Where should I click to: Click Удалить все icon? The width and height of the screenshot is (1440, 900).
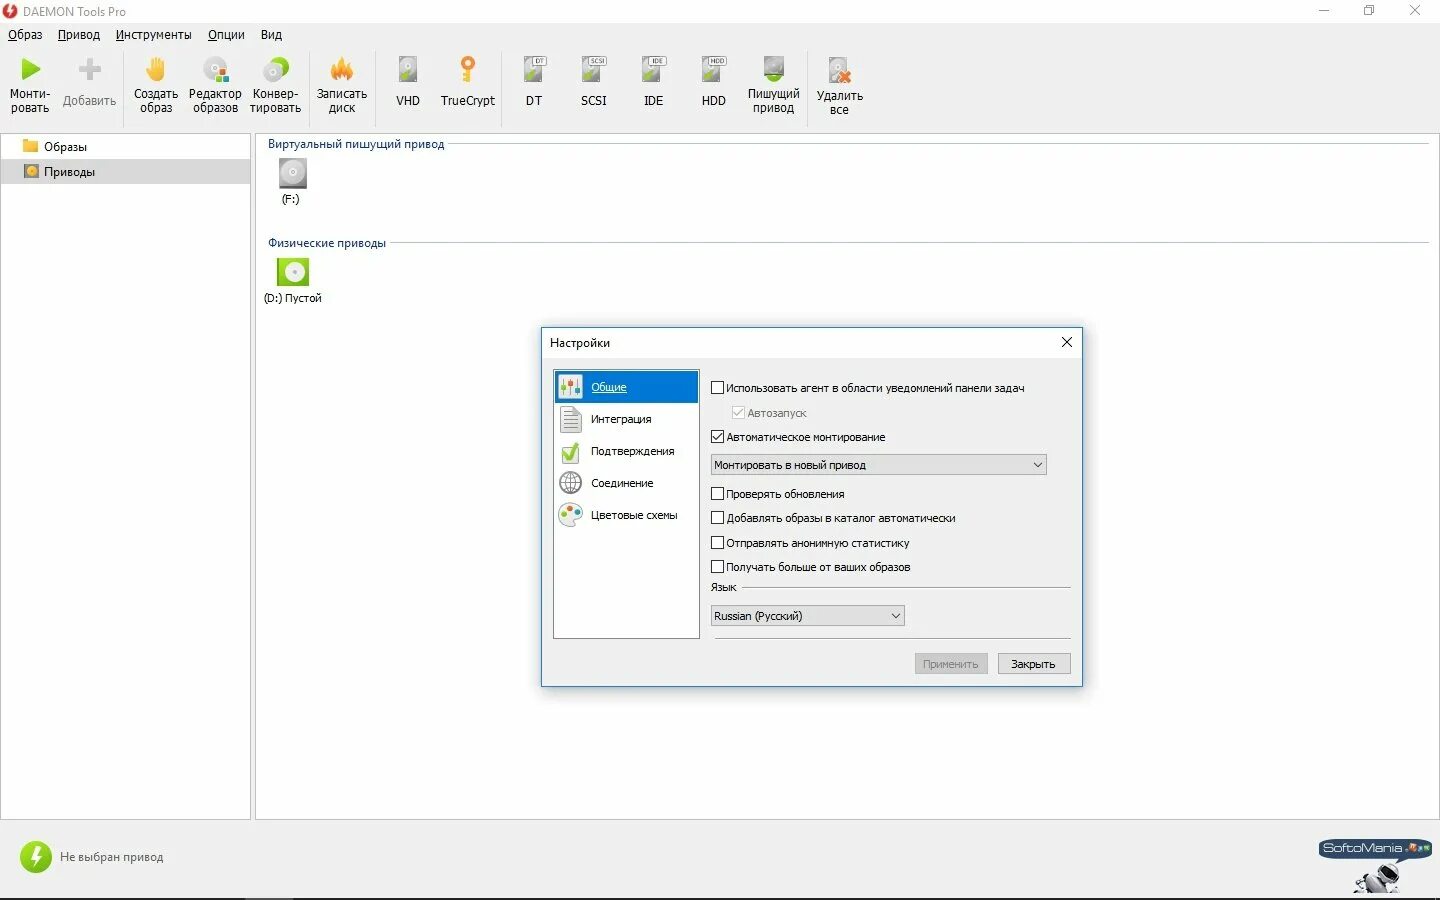tap(839, 70)
